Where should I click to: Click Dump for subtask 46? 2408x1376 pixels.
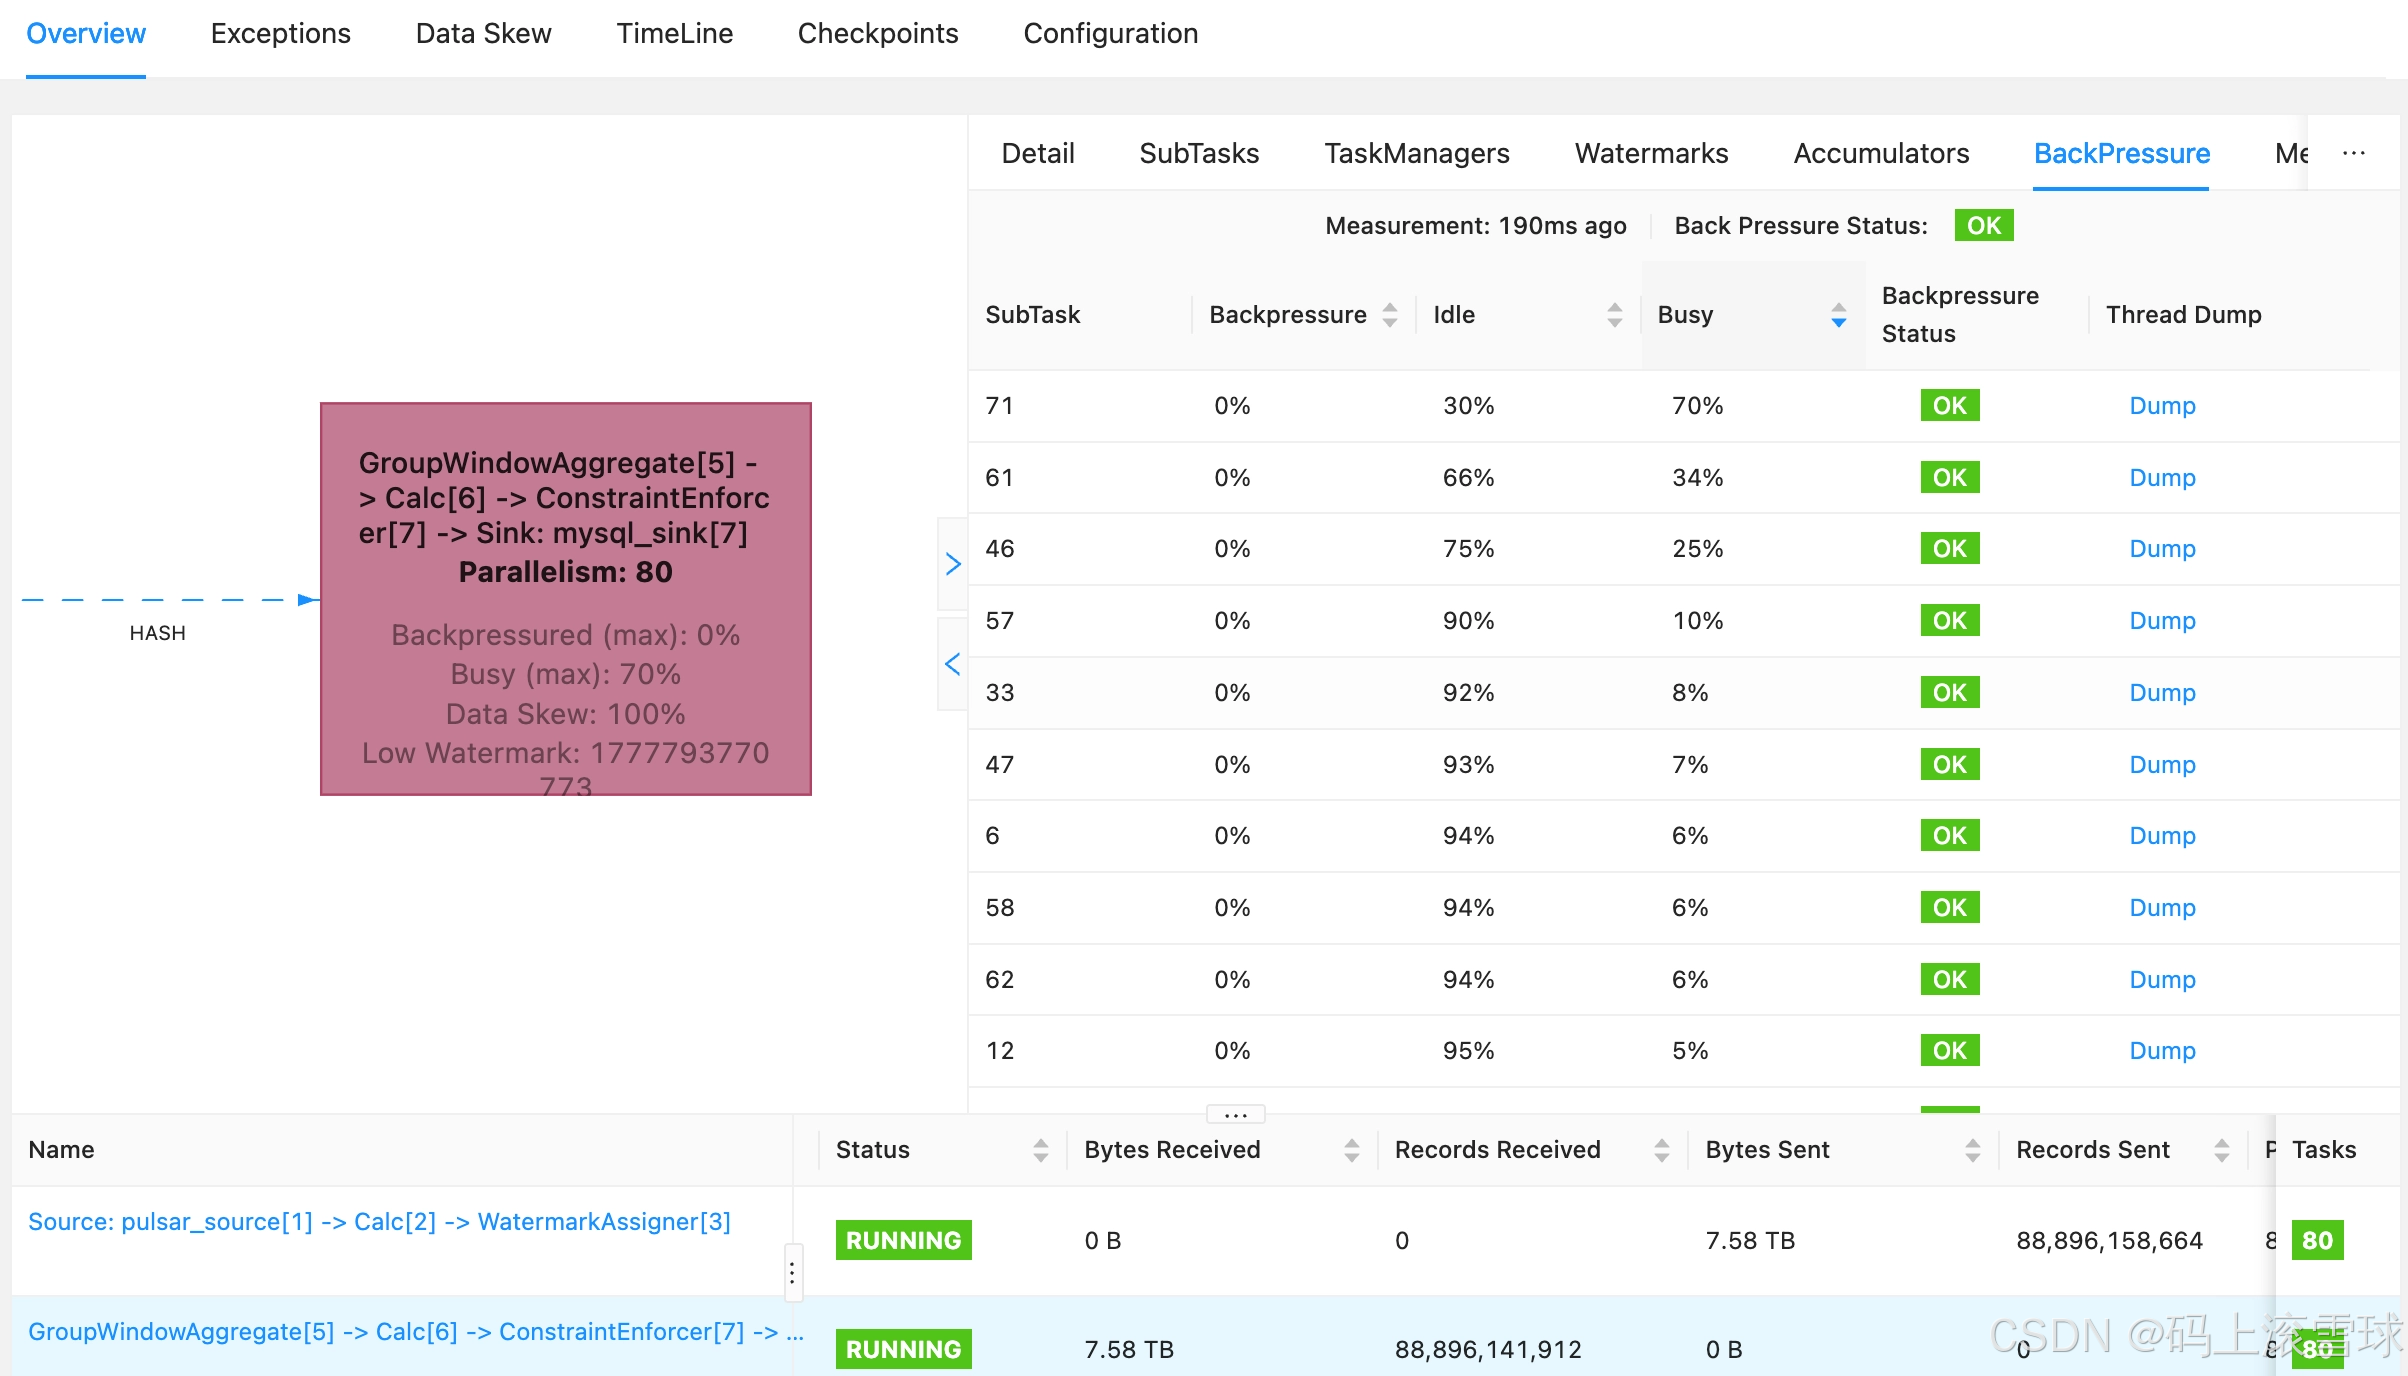coord(2163,549)
